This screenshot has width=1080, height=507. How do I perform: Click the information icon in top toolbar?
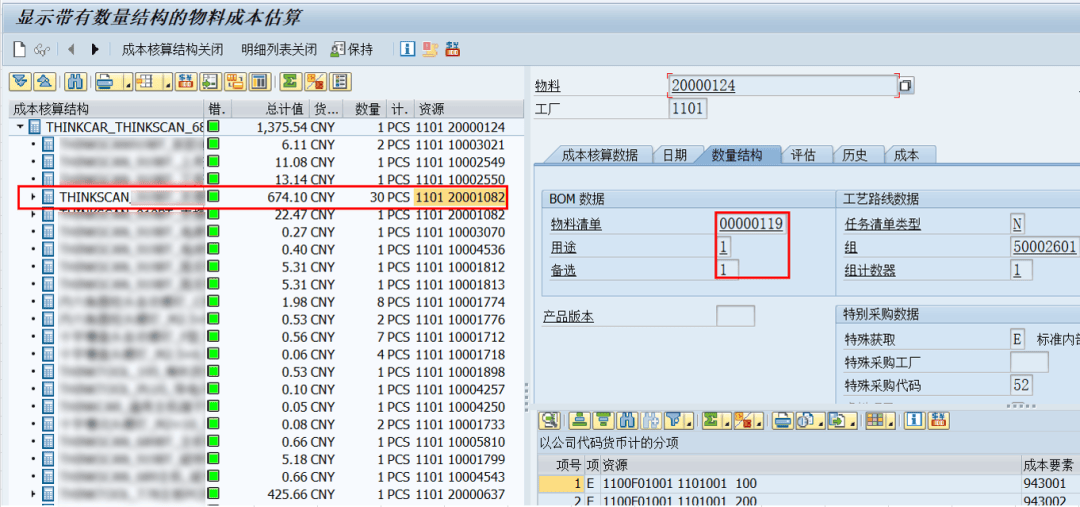[407, 49]
